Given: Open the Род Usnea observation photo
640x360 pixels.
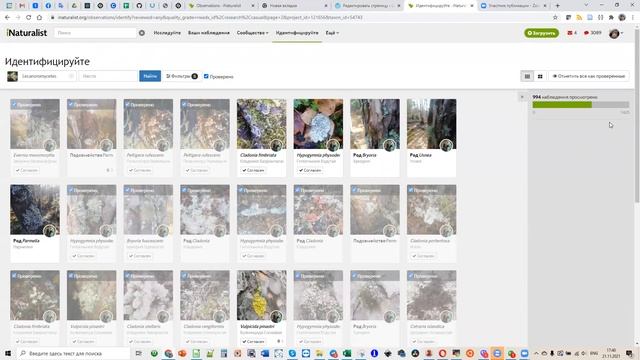Looking at the screenshot, I should pyautogui.click(x=431, y=124).
